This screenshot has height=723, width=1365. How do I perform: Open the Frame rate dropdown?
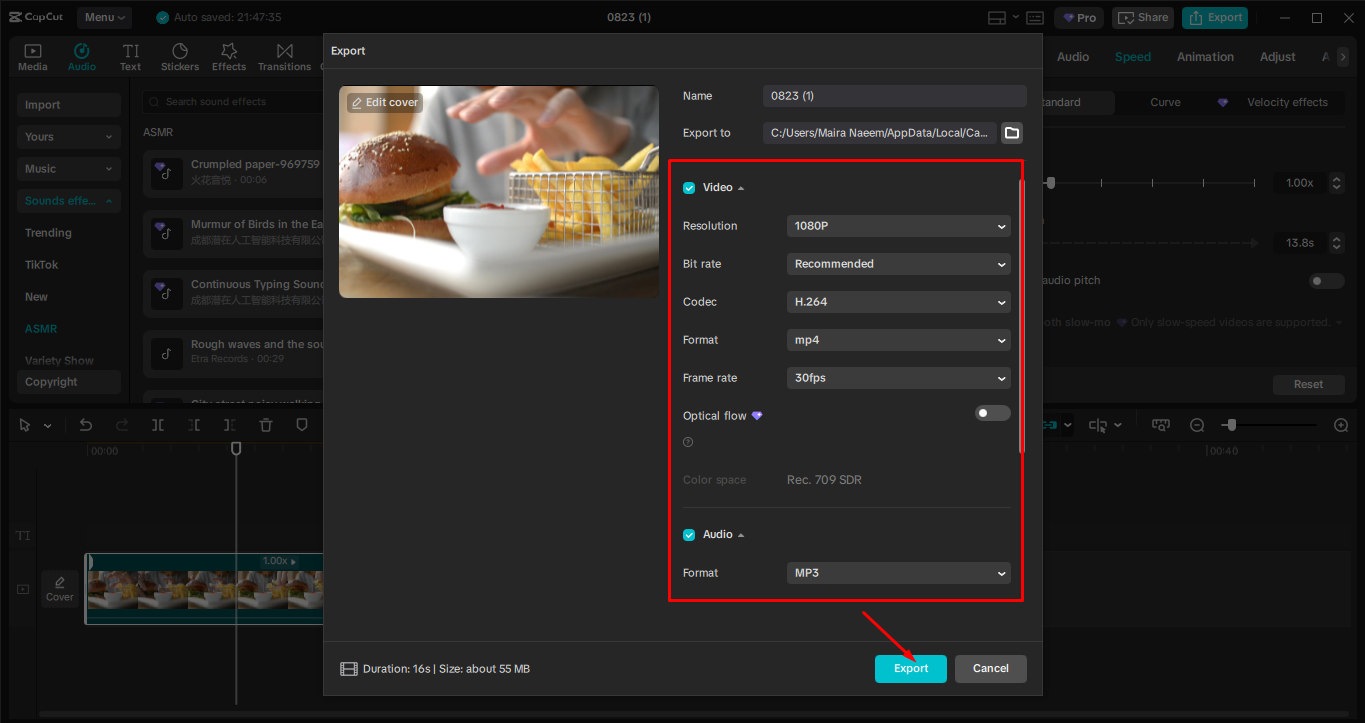pos(897,378)
